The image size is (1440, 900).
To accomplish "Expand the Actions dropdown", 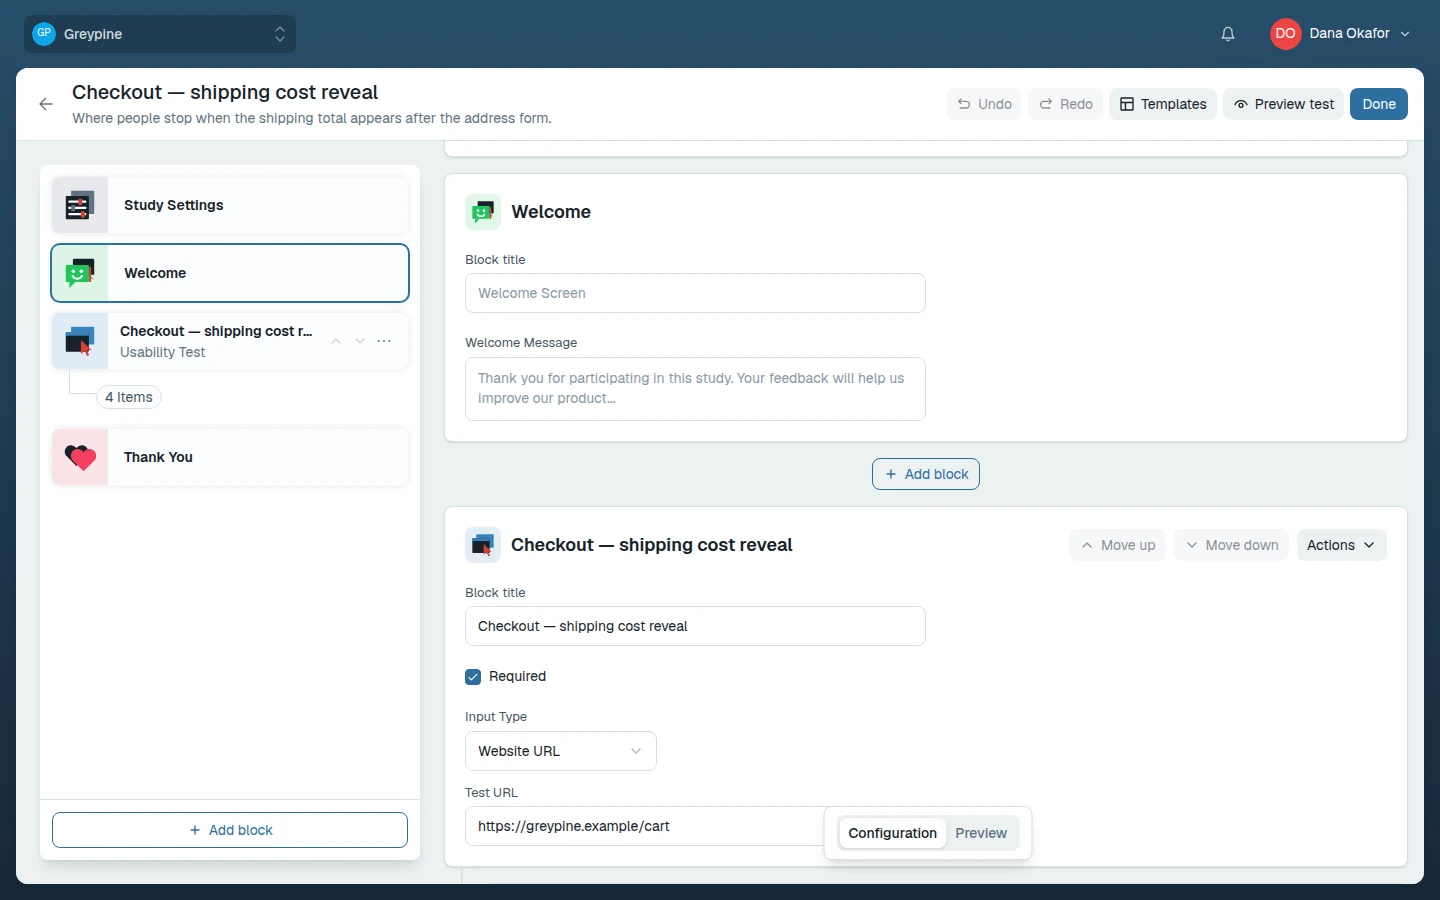I will click(1341, 545).
